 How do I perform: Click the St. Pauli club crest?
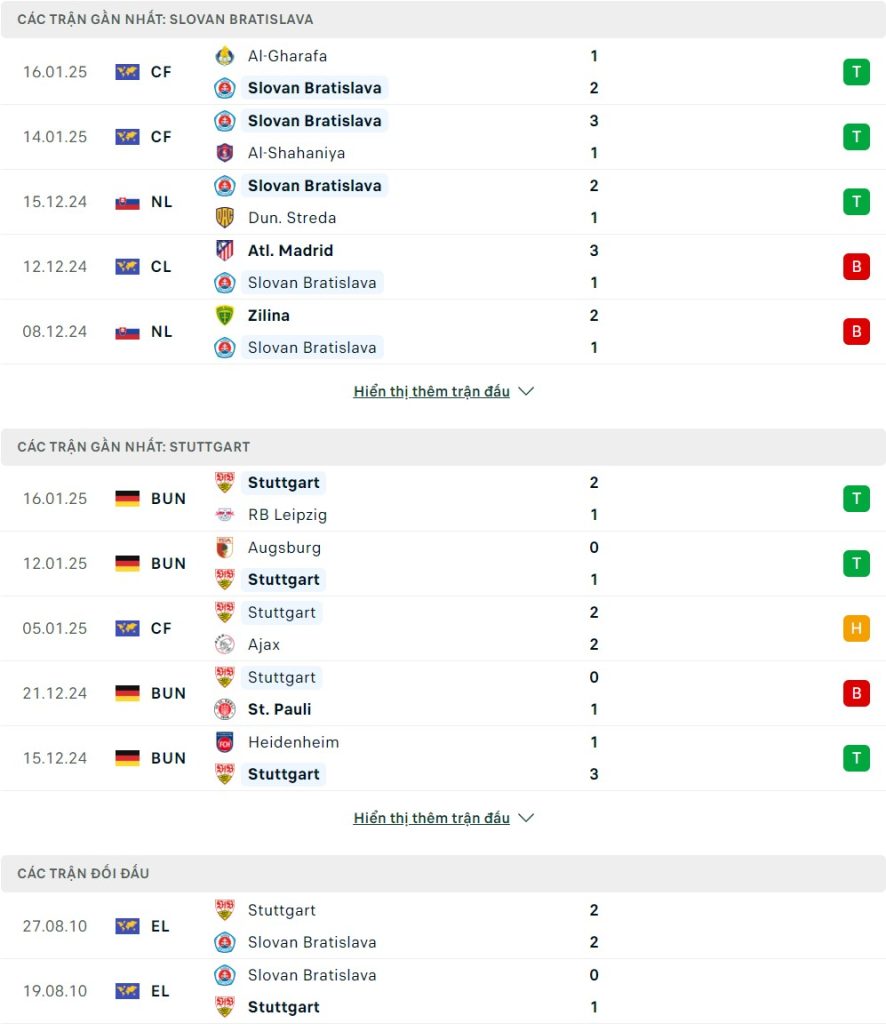tap(225, 709)
